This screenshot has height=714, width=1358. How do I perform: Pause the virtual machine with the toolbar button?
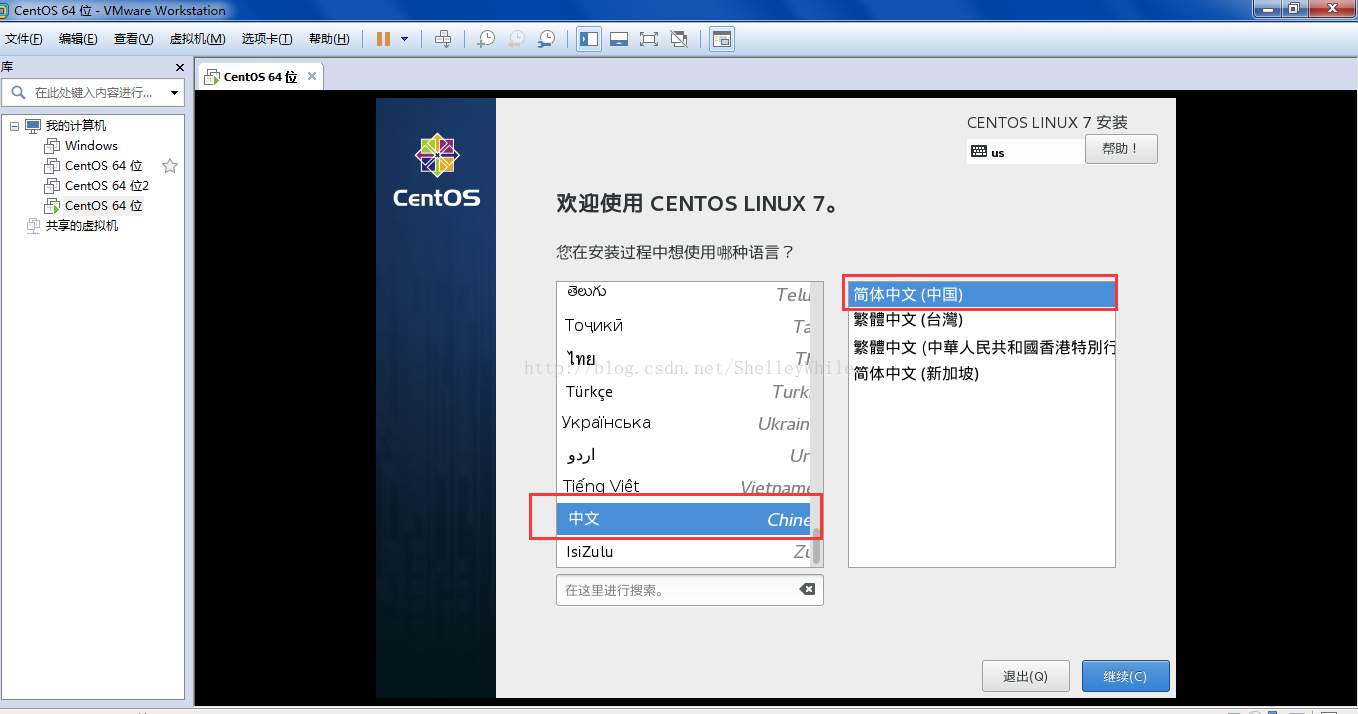click(x=383, y=39)
